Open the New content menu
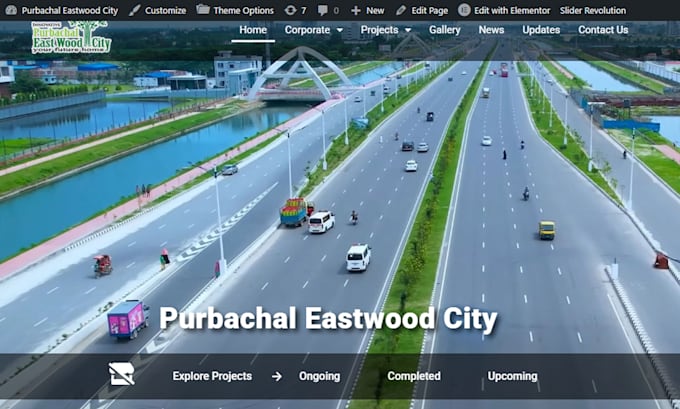Screen dimensions: 680x409 375,10
